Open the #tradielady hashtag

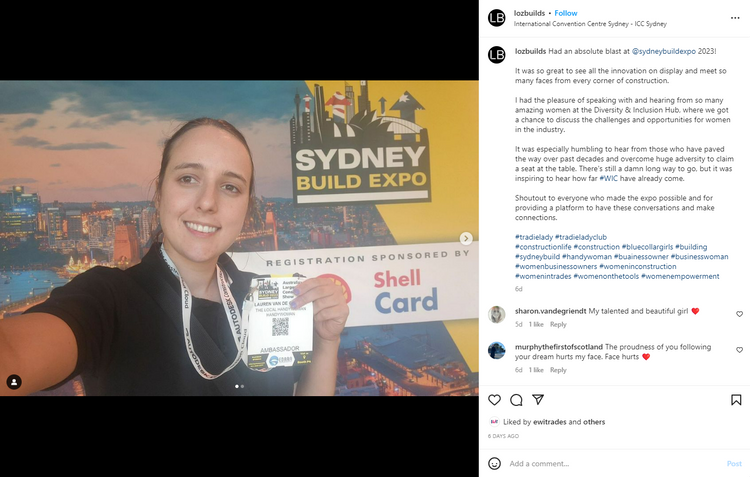pyautogui.click(x=534, y=237)
